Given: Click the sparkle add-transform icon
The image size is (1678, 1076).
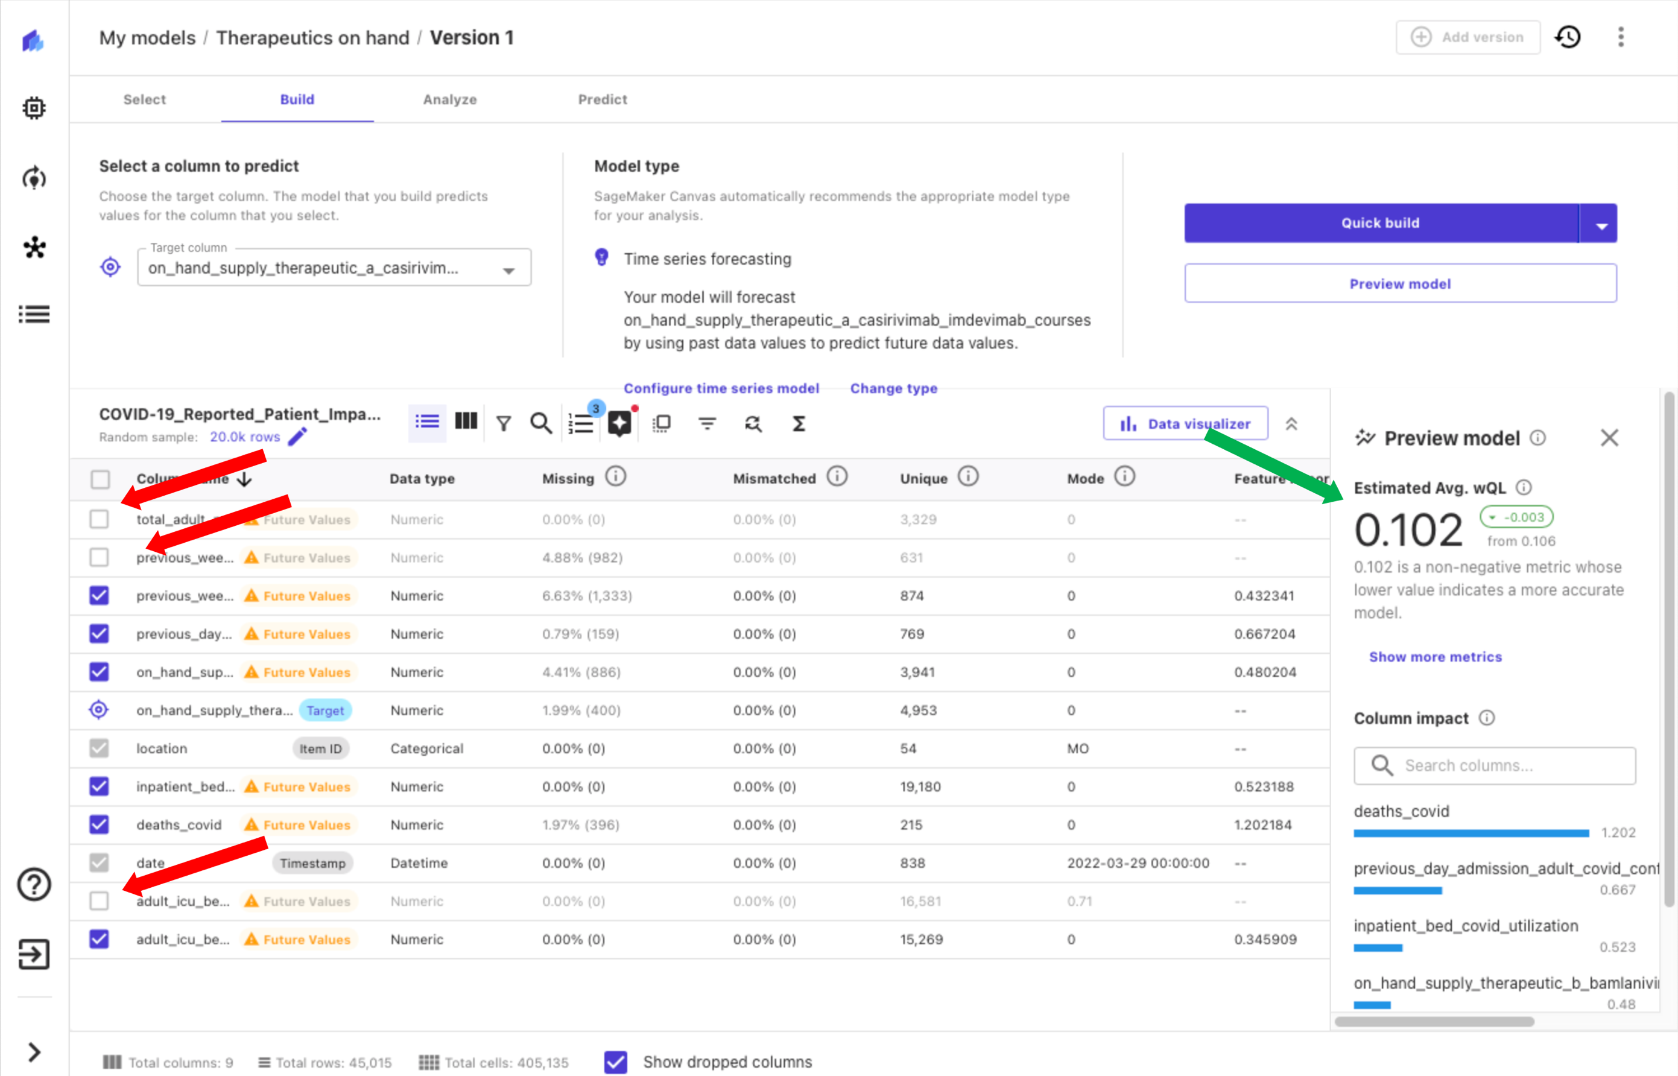Looking at the screenshot, I should (620, 423).
